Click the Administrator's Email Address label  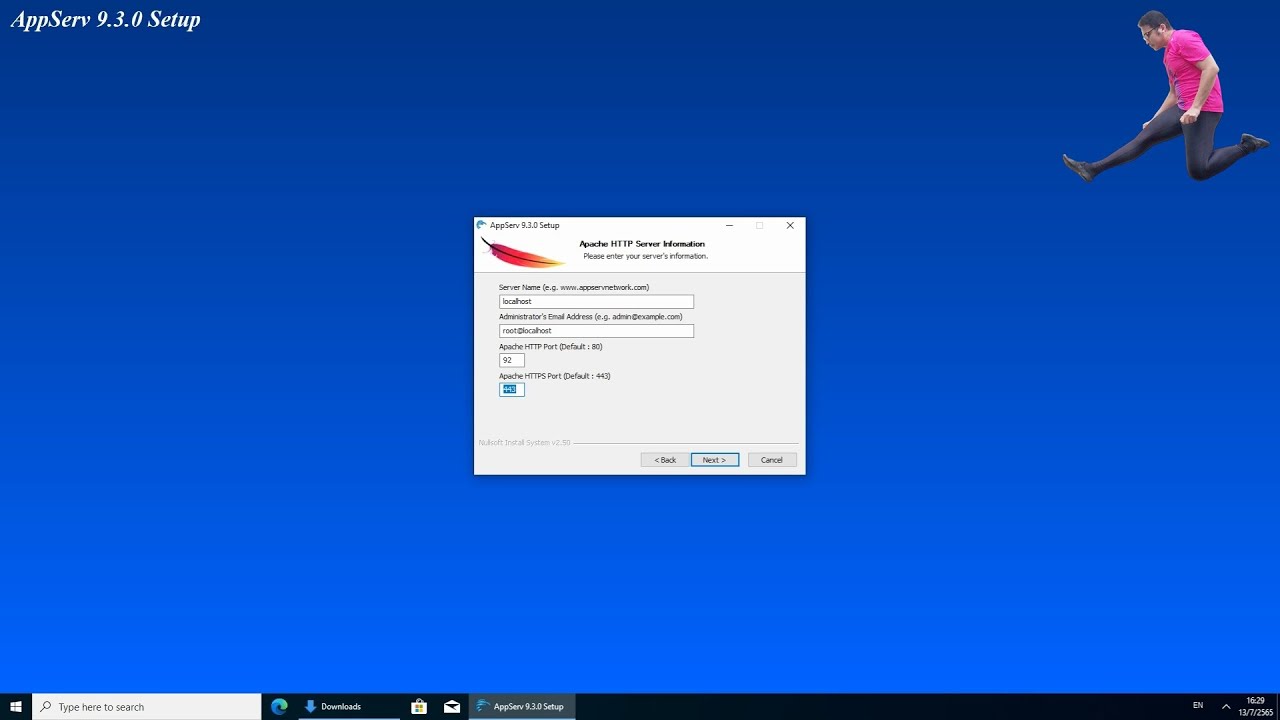591,317
